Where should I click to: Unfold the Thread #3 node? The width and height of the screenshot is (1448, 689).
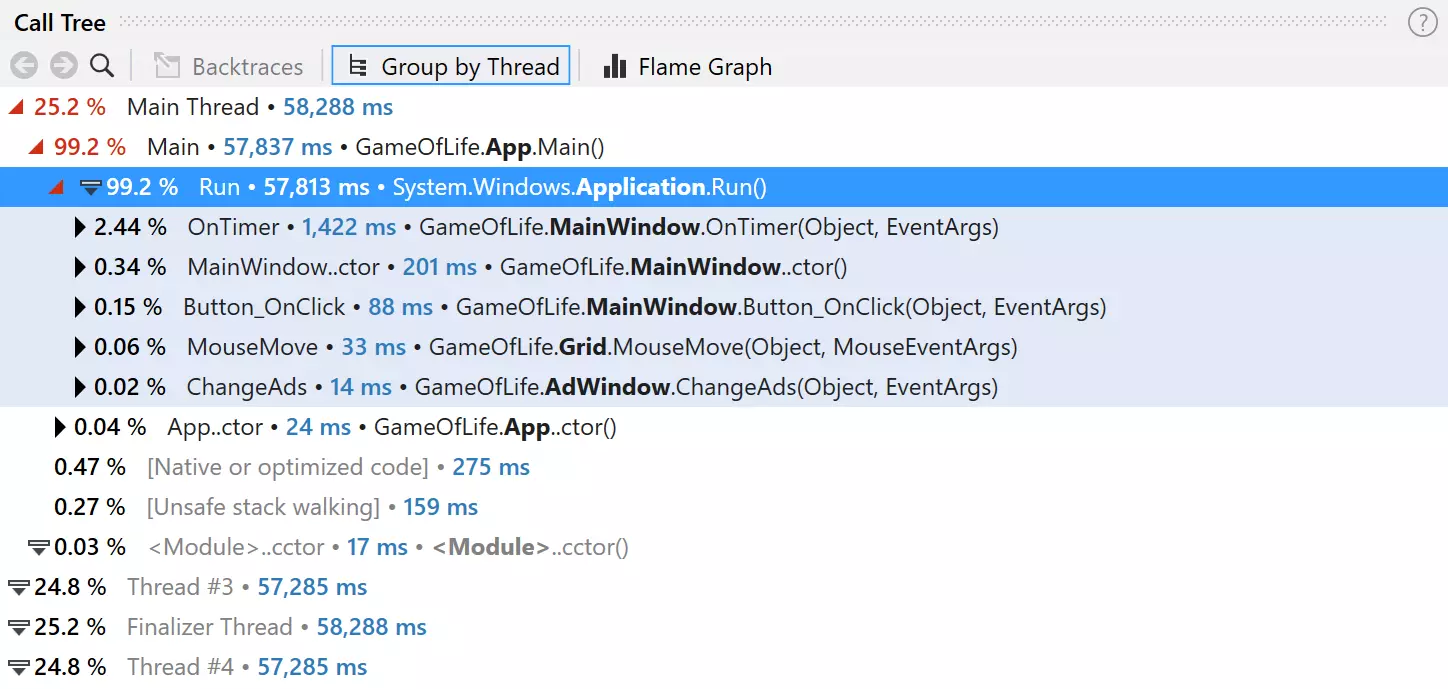coord(18,587)
